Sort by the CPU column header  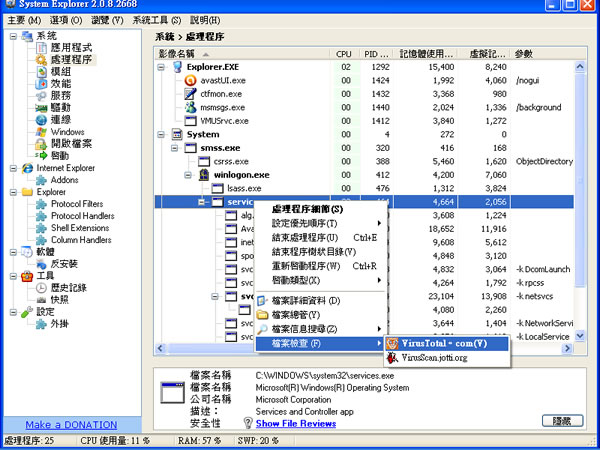pyautogui.click(x=344, y=54)
